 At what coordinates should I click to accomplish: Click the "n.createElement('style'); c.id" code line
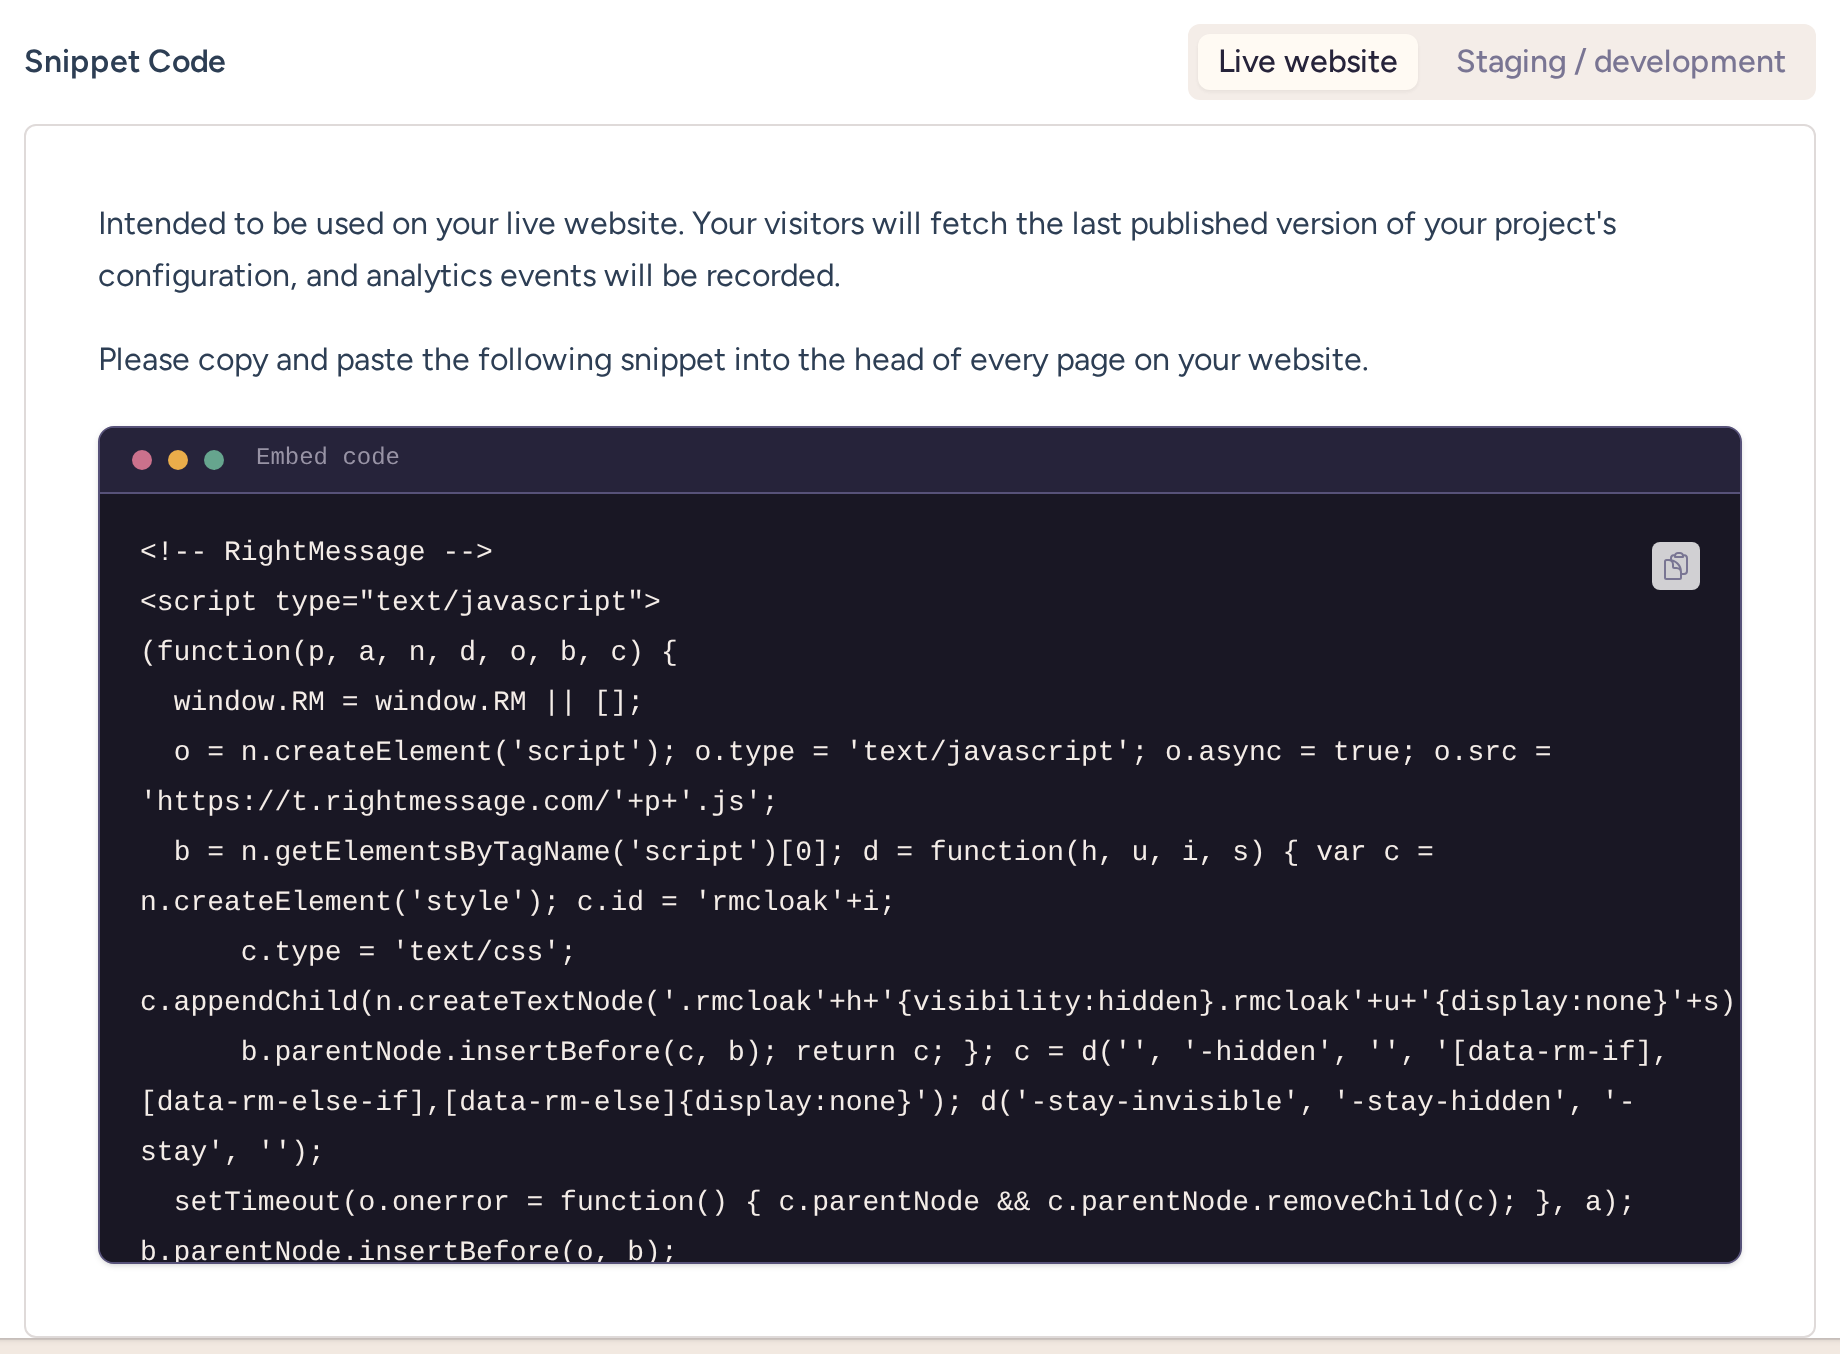[517, 902]
